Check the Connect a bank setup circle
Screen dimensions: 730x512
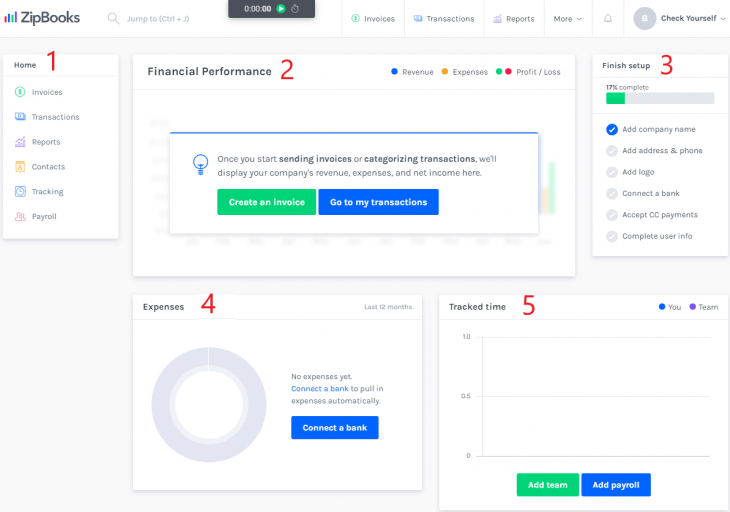pyautogui.click(x=612, y=194)
